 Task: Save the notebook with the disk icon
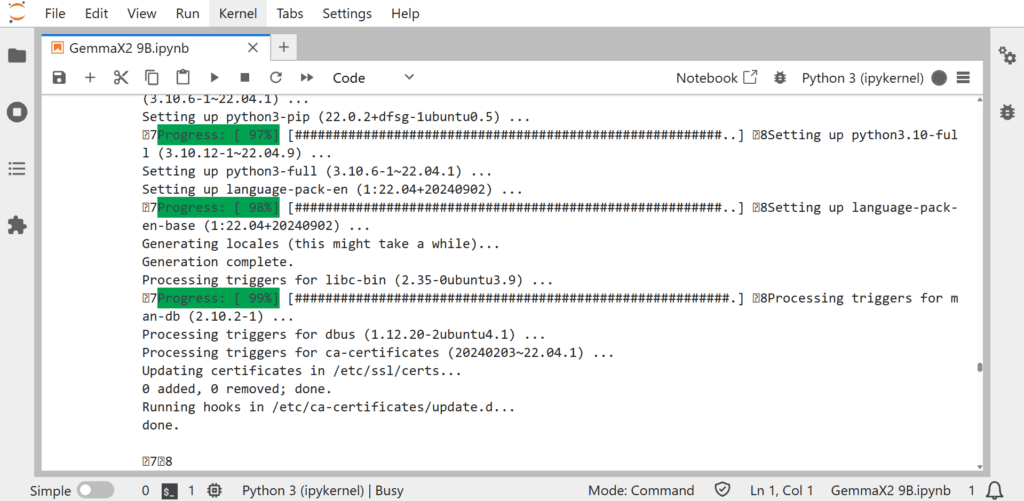coord(59,78)
